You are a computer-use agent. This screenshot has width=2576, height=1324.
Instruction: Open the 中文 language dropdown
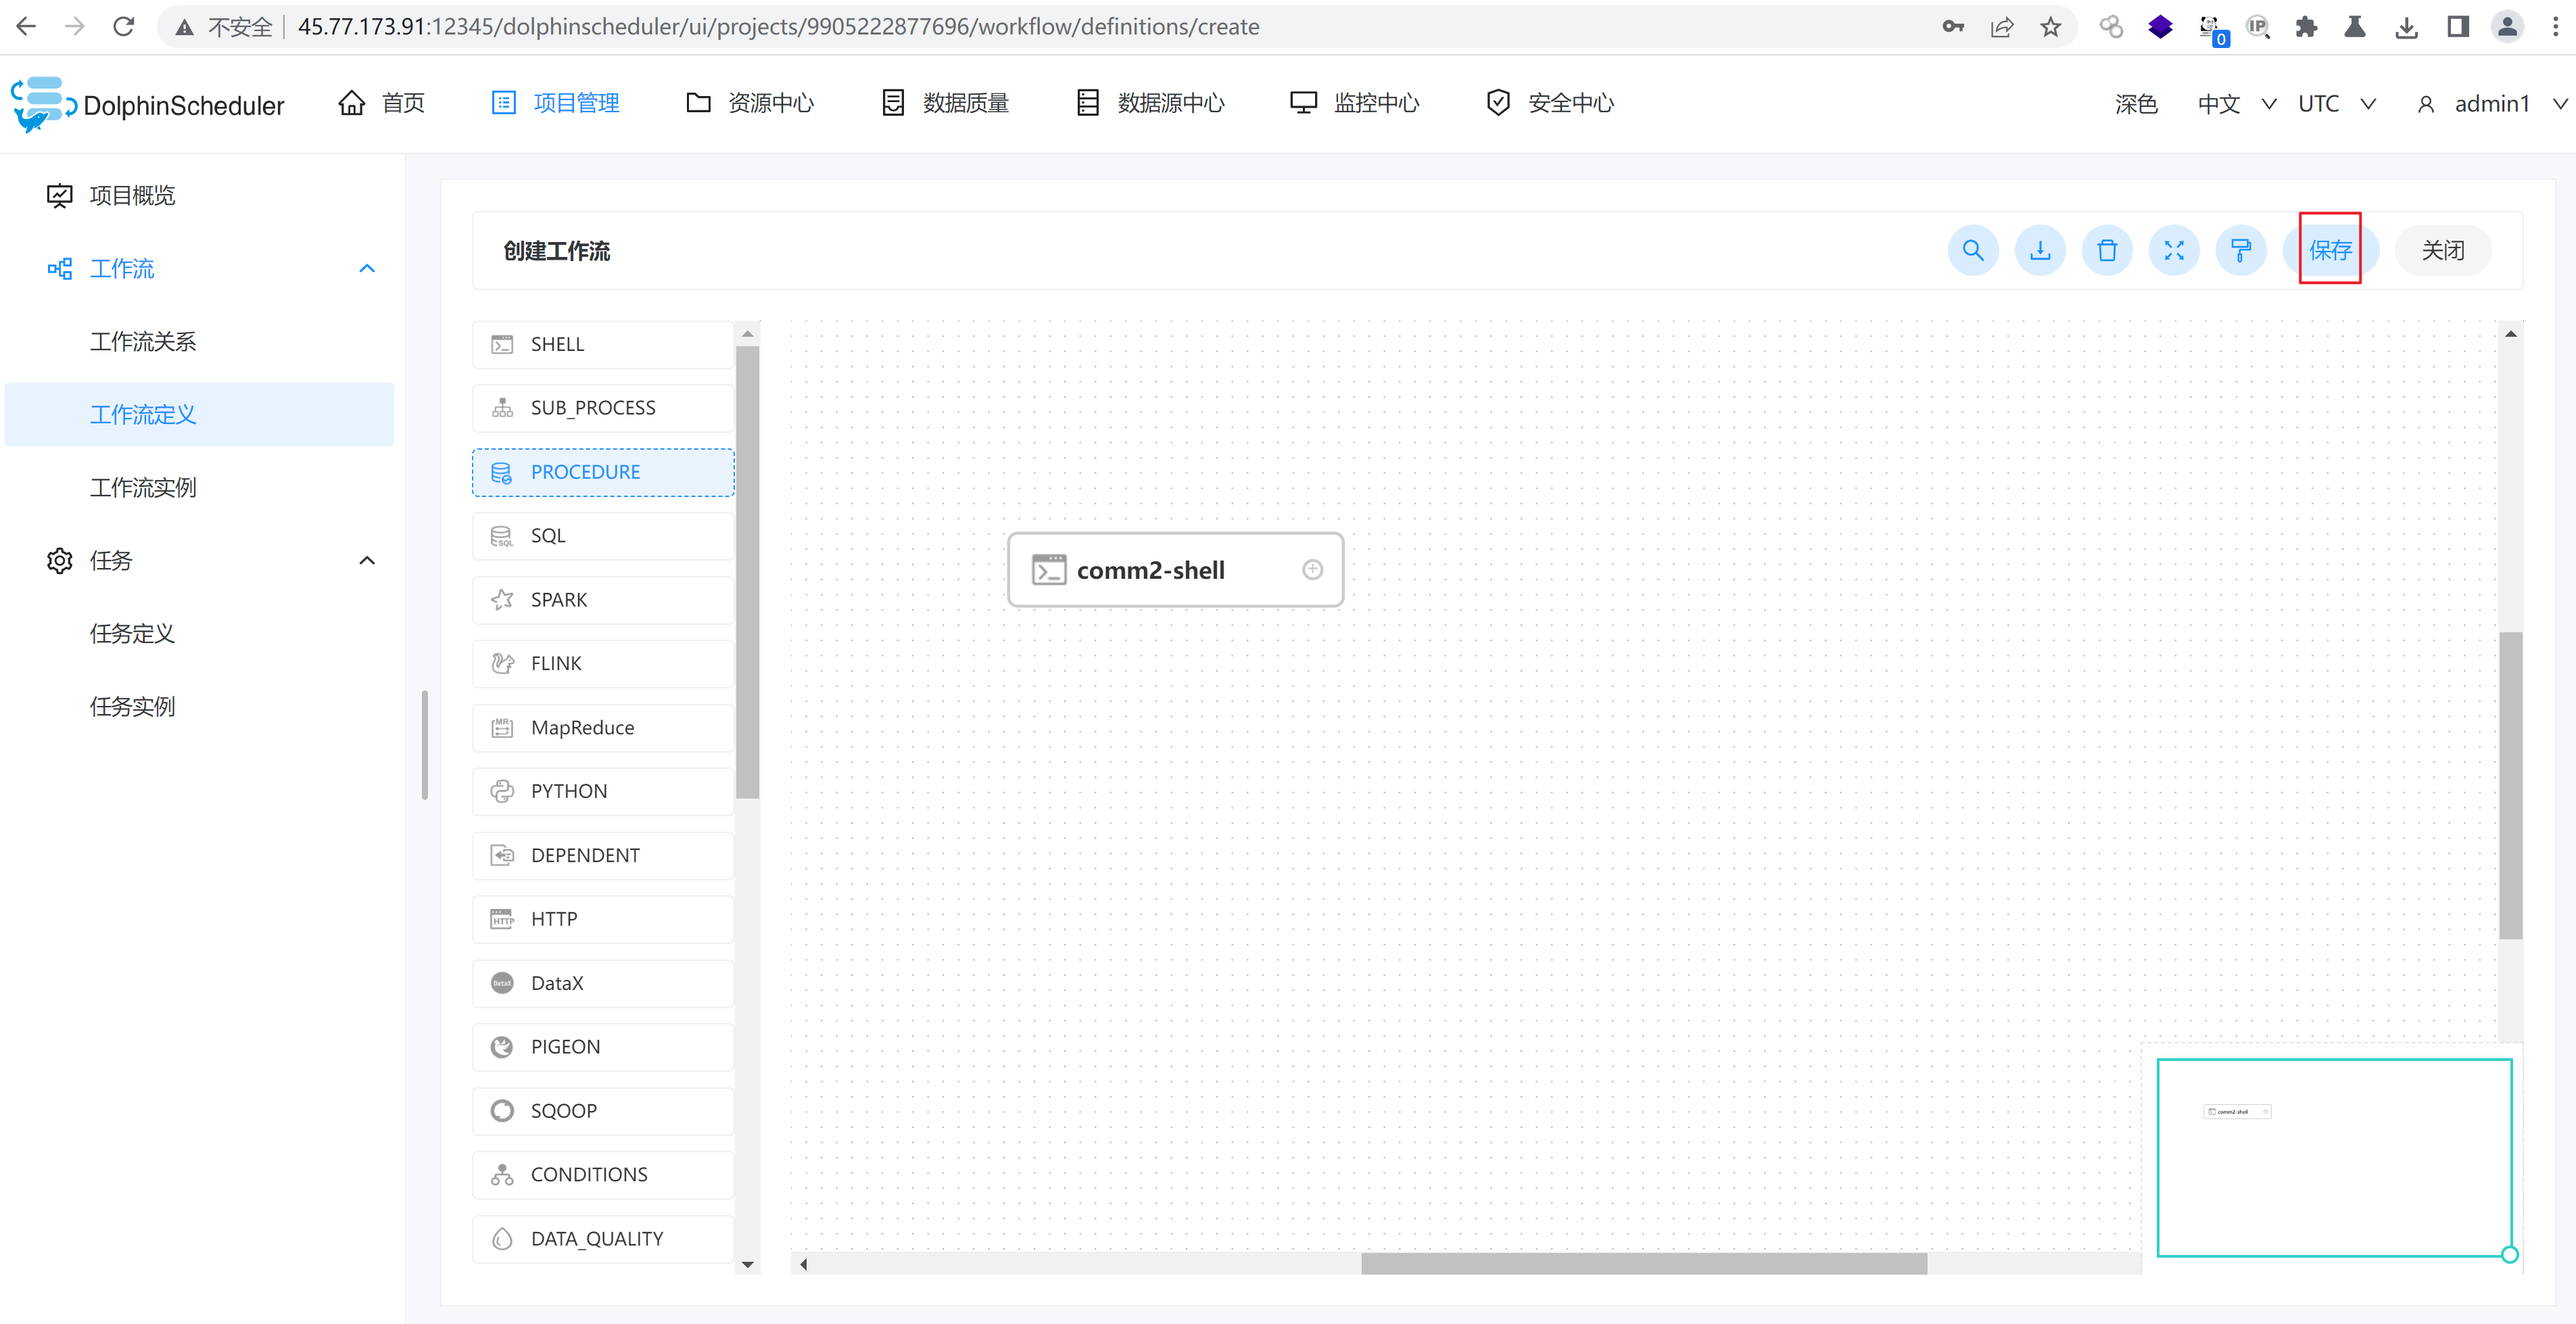tap(2235, 104)
